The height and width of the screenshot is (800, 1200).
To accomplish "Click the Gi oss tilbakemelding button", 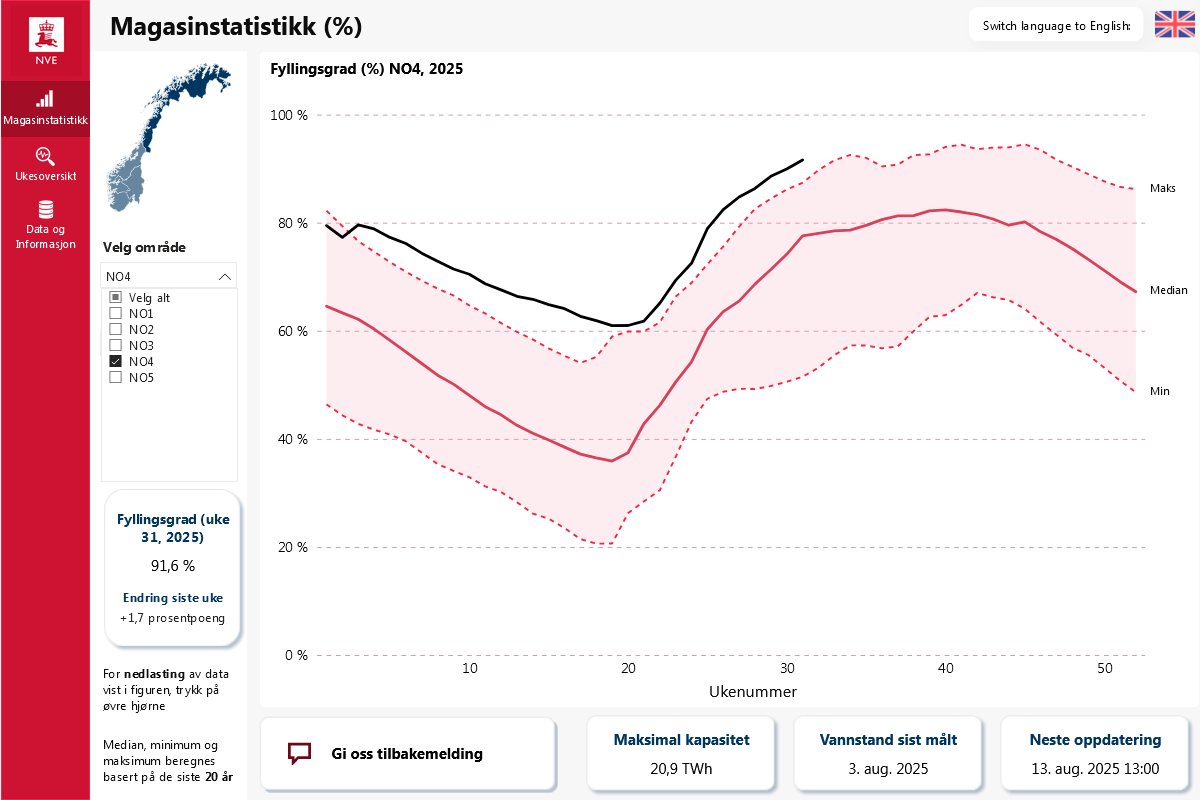I will [408, 754].
